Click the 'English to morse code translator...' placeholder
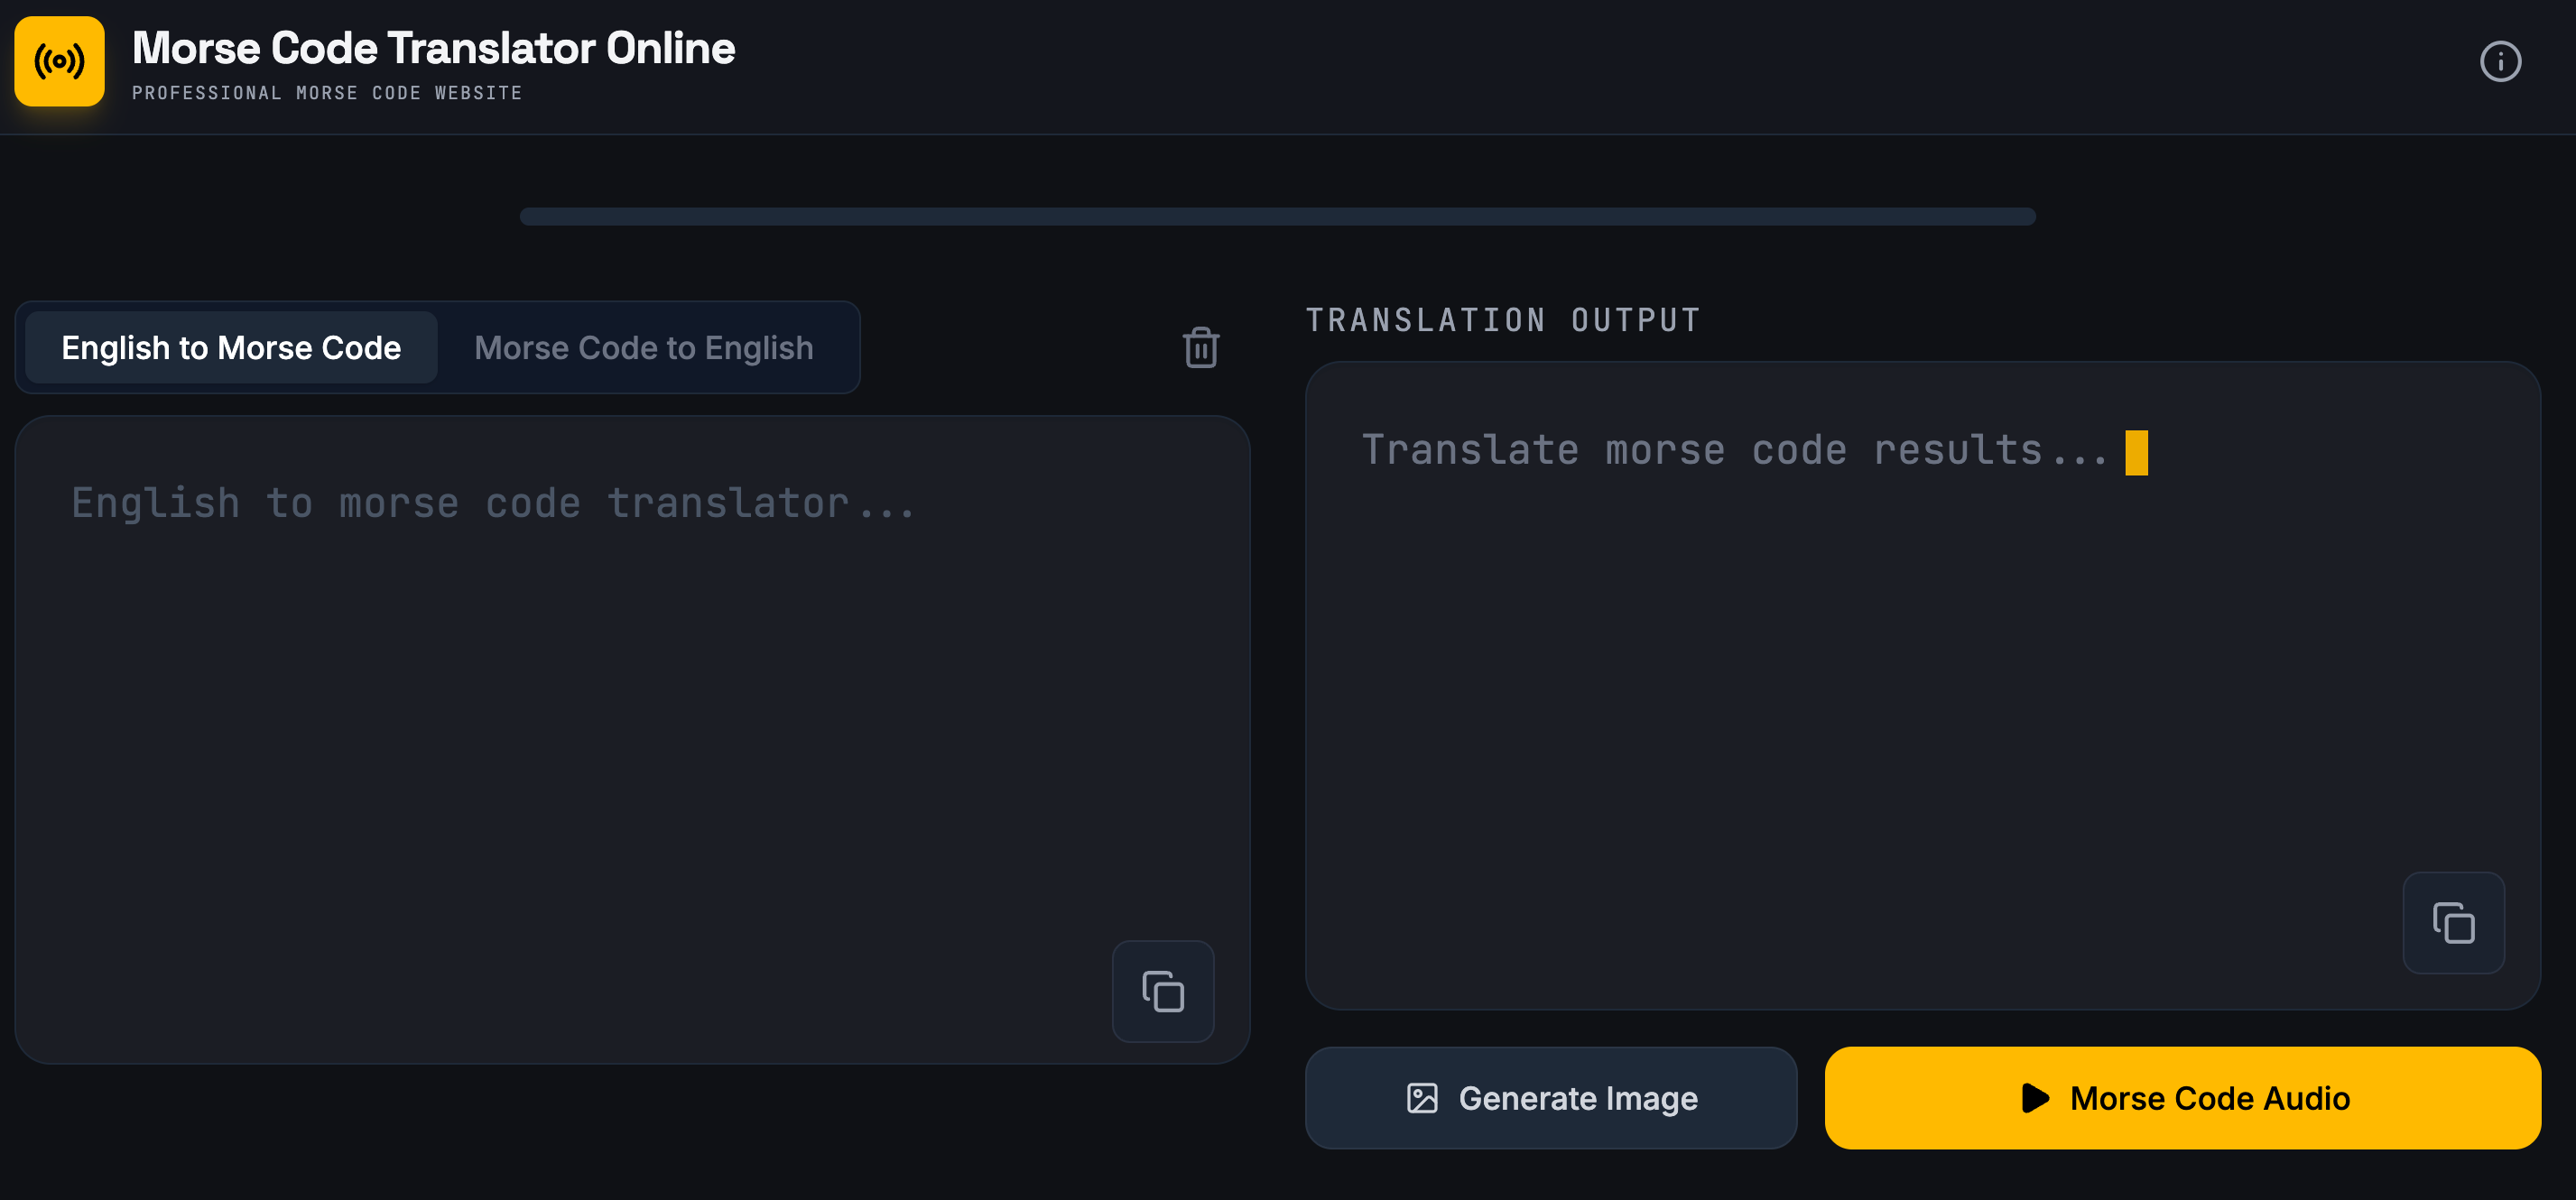 [x=493, y=504]
